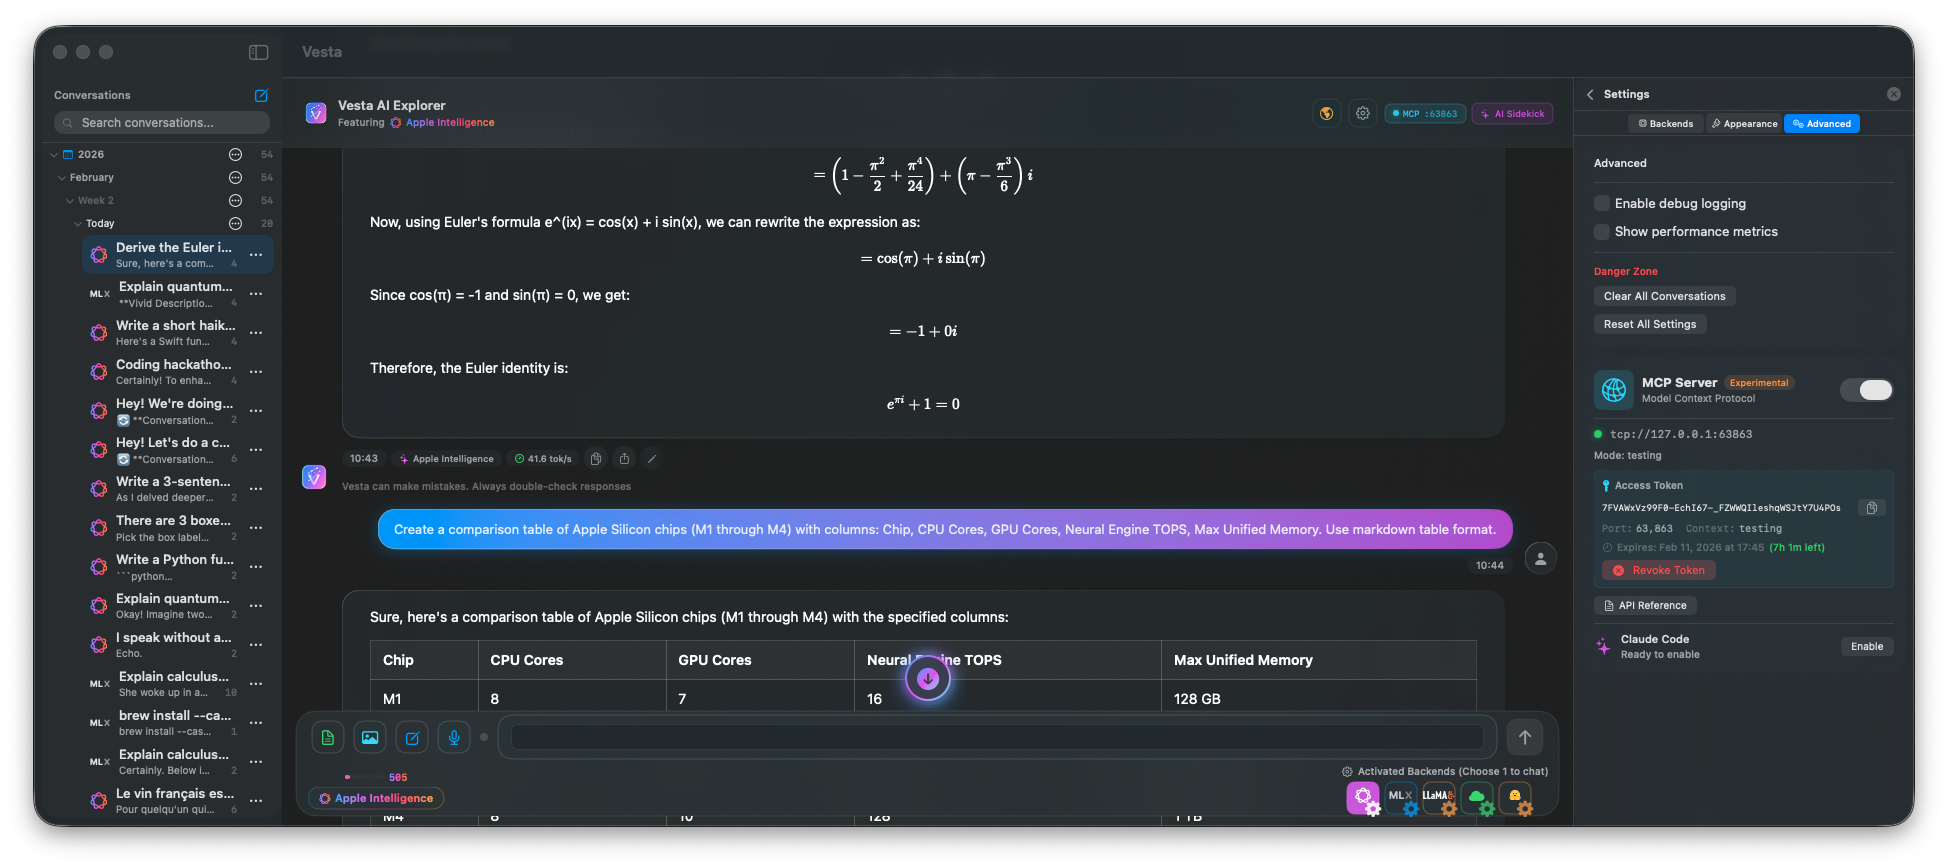The width and height of the screenshot is (1948, 868).
Task: Open the Appearance settings tab
Action: tap(1744, 124)
